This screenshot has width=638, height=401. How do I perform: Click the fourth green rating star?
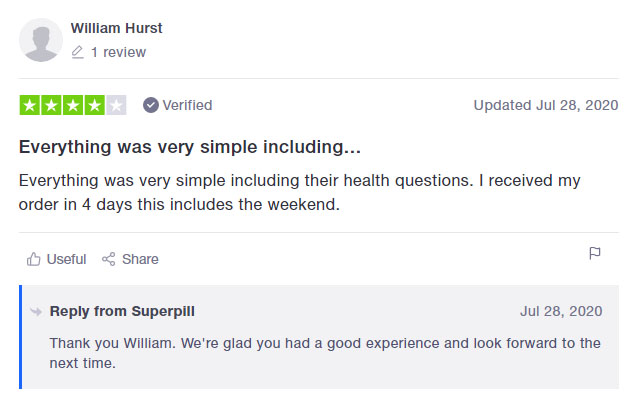click(x=95, y=105)
